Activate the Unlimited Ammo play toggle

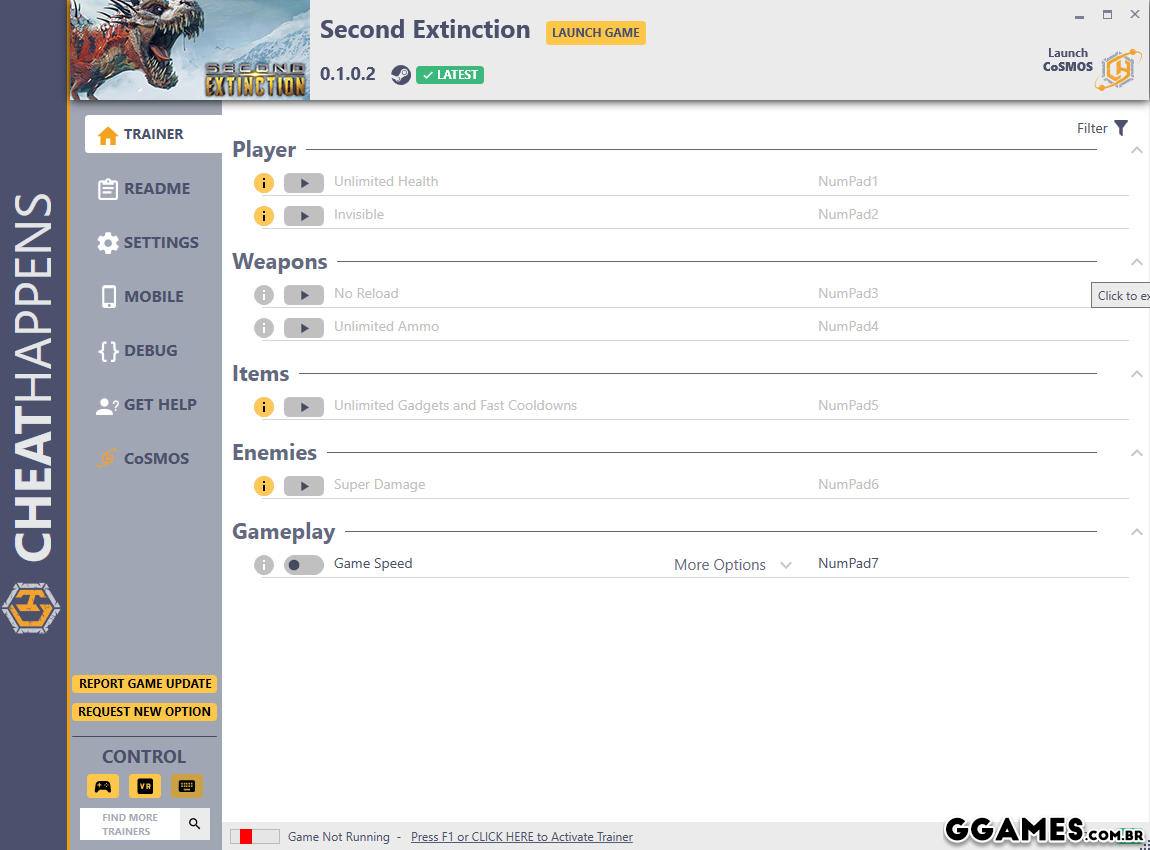point(303,328)
